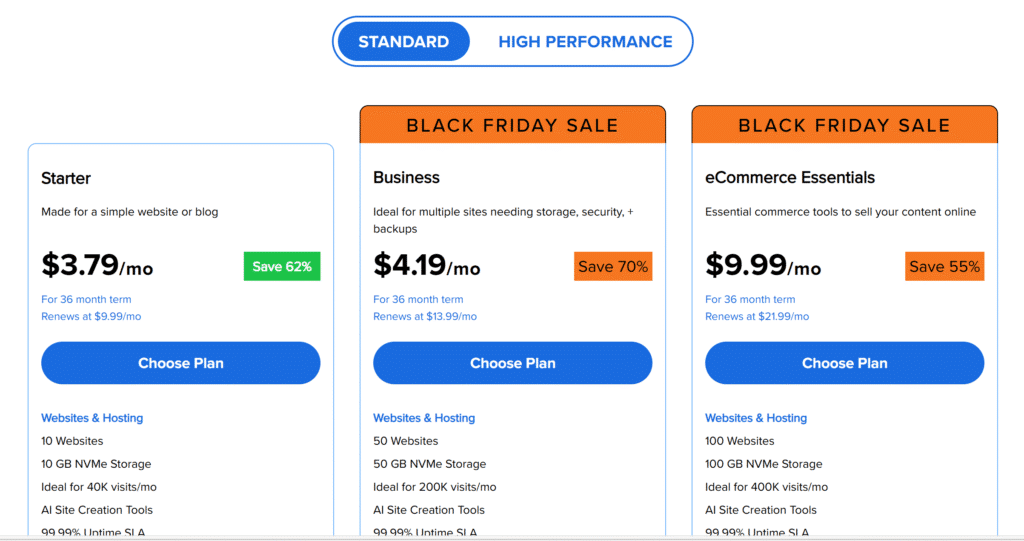Screen dimensions: 1024x541
Task: Click the "Renews at $9.99/mo" Starter text
Action: pos(91,316)
